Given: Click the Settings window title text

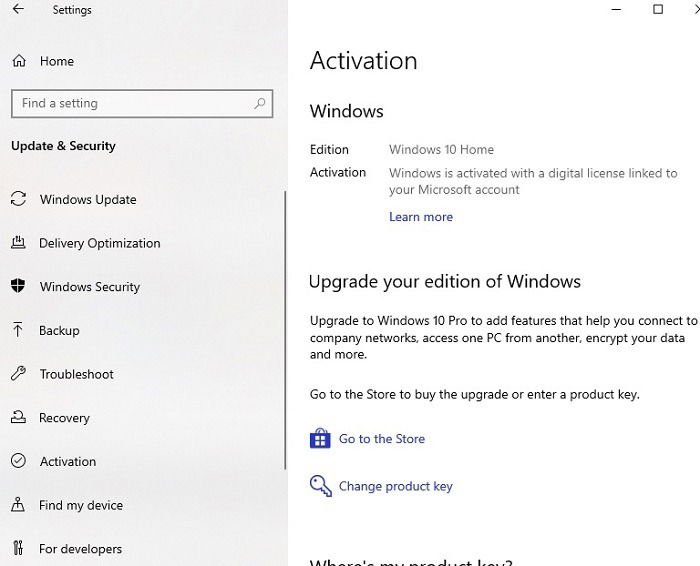Looking at the screenshot, I should tap(72, 10).
